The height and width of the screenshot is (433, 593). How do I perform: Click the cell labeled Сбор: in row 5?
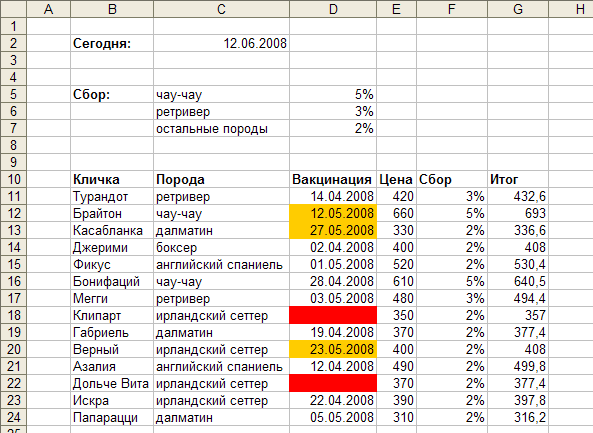112,95
